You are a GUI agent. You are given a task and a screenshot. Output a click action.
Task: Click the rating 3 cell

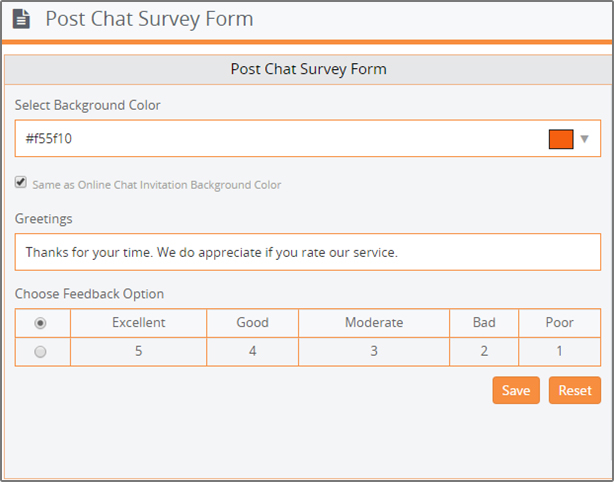pyautogui.click(x=374, y=352)
